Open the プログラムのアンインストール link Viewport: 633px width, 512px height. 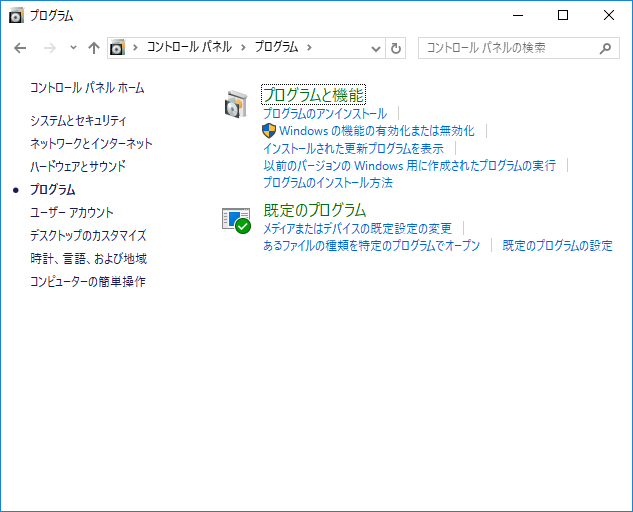coord(324,114)
